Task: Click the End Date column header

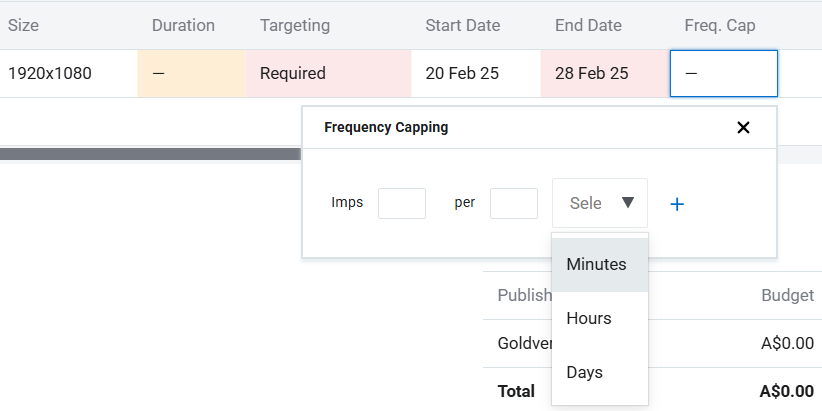Action: click(591, 26)
